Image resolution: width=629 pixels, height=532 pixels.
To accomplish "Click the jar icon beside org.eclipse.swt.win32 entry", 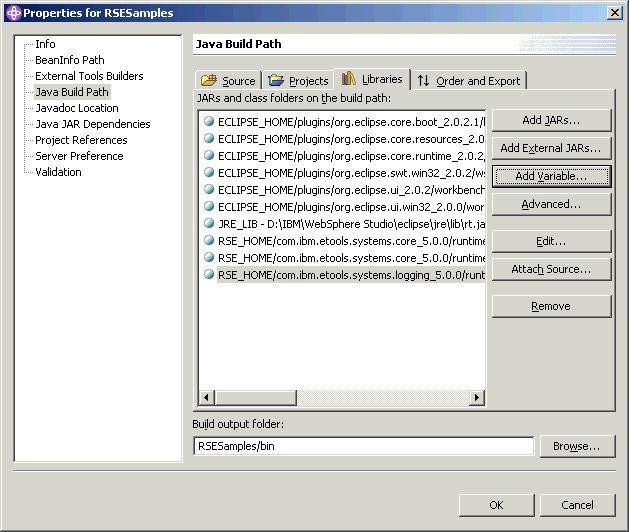I will (209, 172).
